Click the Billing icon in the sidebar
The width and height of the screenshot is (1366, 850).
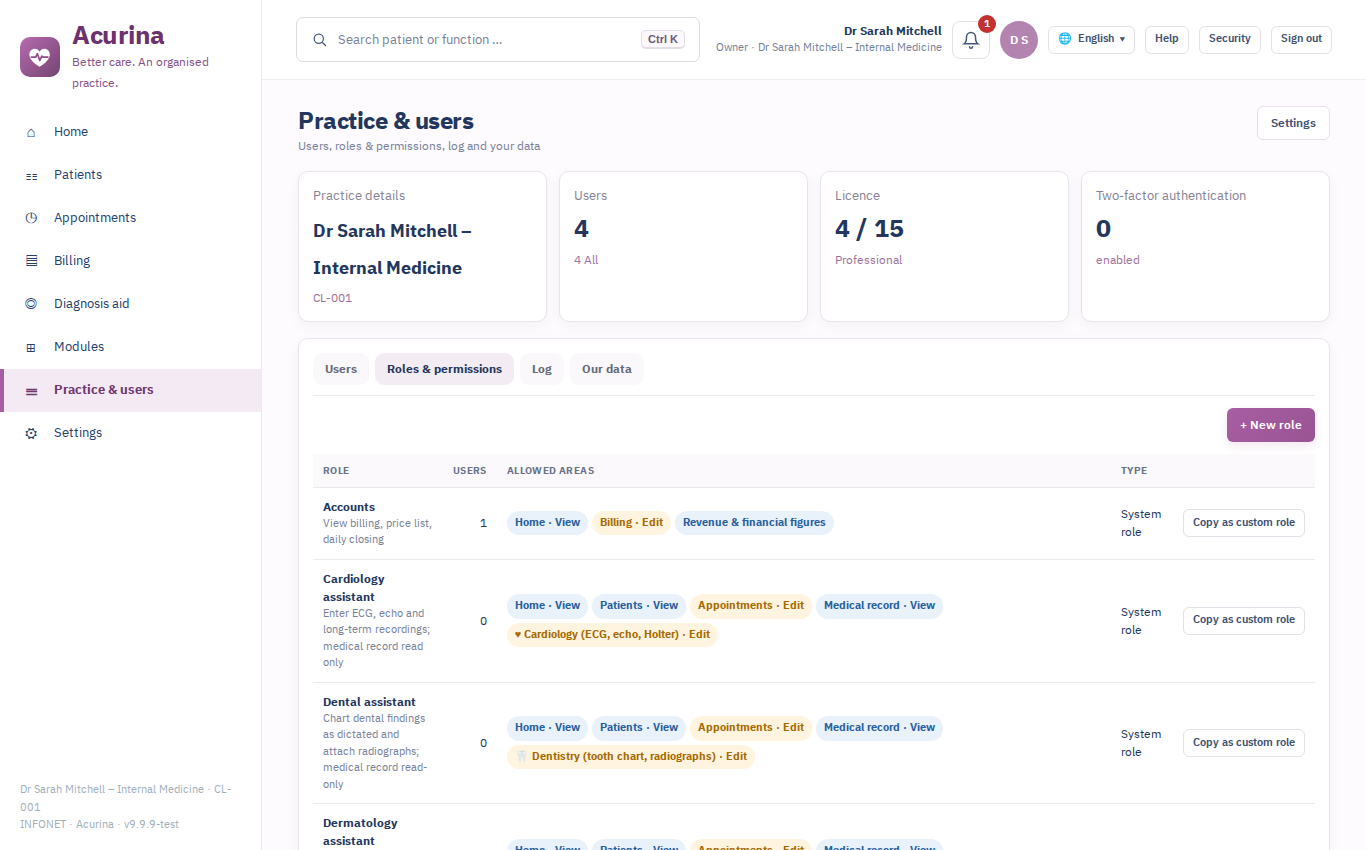tap(31, 261)
